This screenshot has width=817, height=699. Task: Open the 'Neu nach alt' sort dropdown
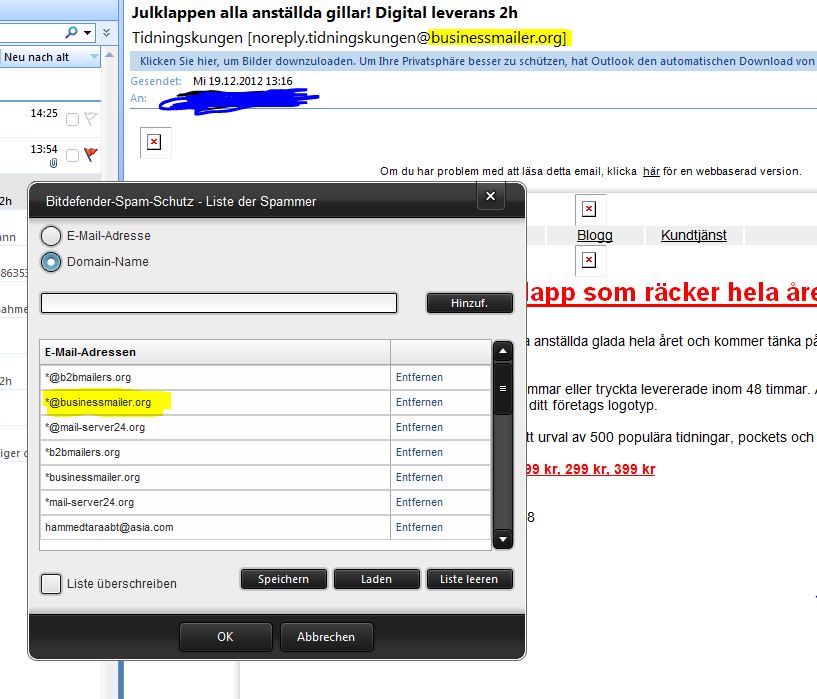50,57
